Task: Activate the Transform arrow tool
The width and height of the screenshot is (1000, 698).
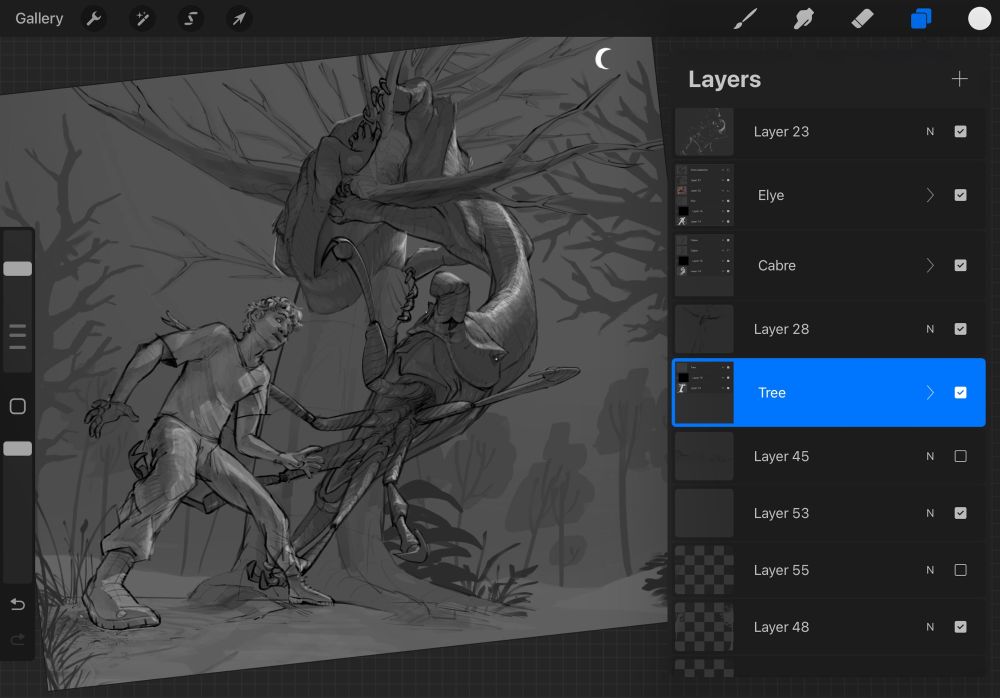Action: tap(238, 19)
